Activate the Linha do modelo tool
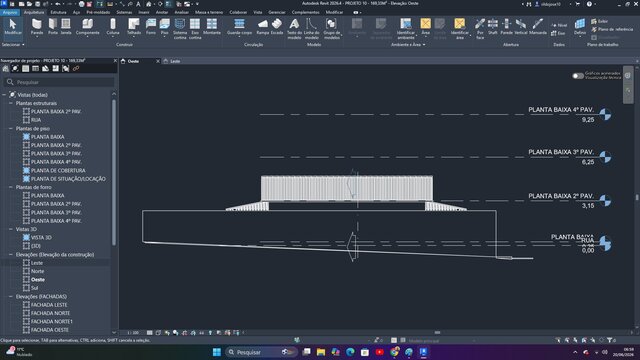Viewport: 640px width, 360px height. [x=311, y=29]
